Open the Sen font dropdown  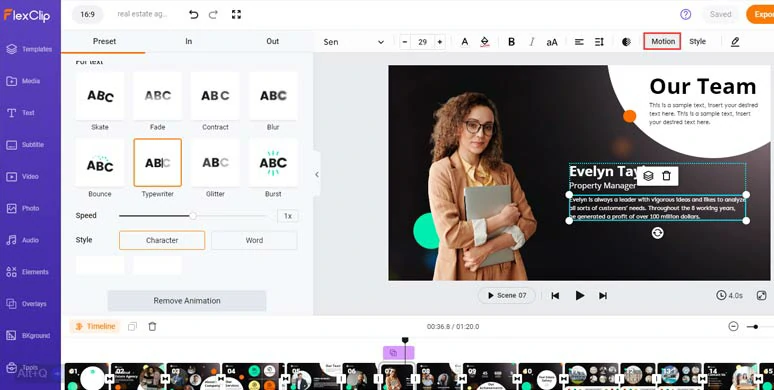coord(354,42)
